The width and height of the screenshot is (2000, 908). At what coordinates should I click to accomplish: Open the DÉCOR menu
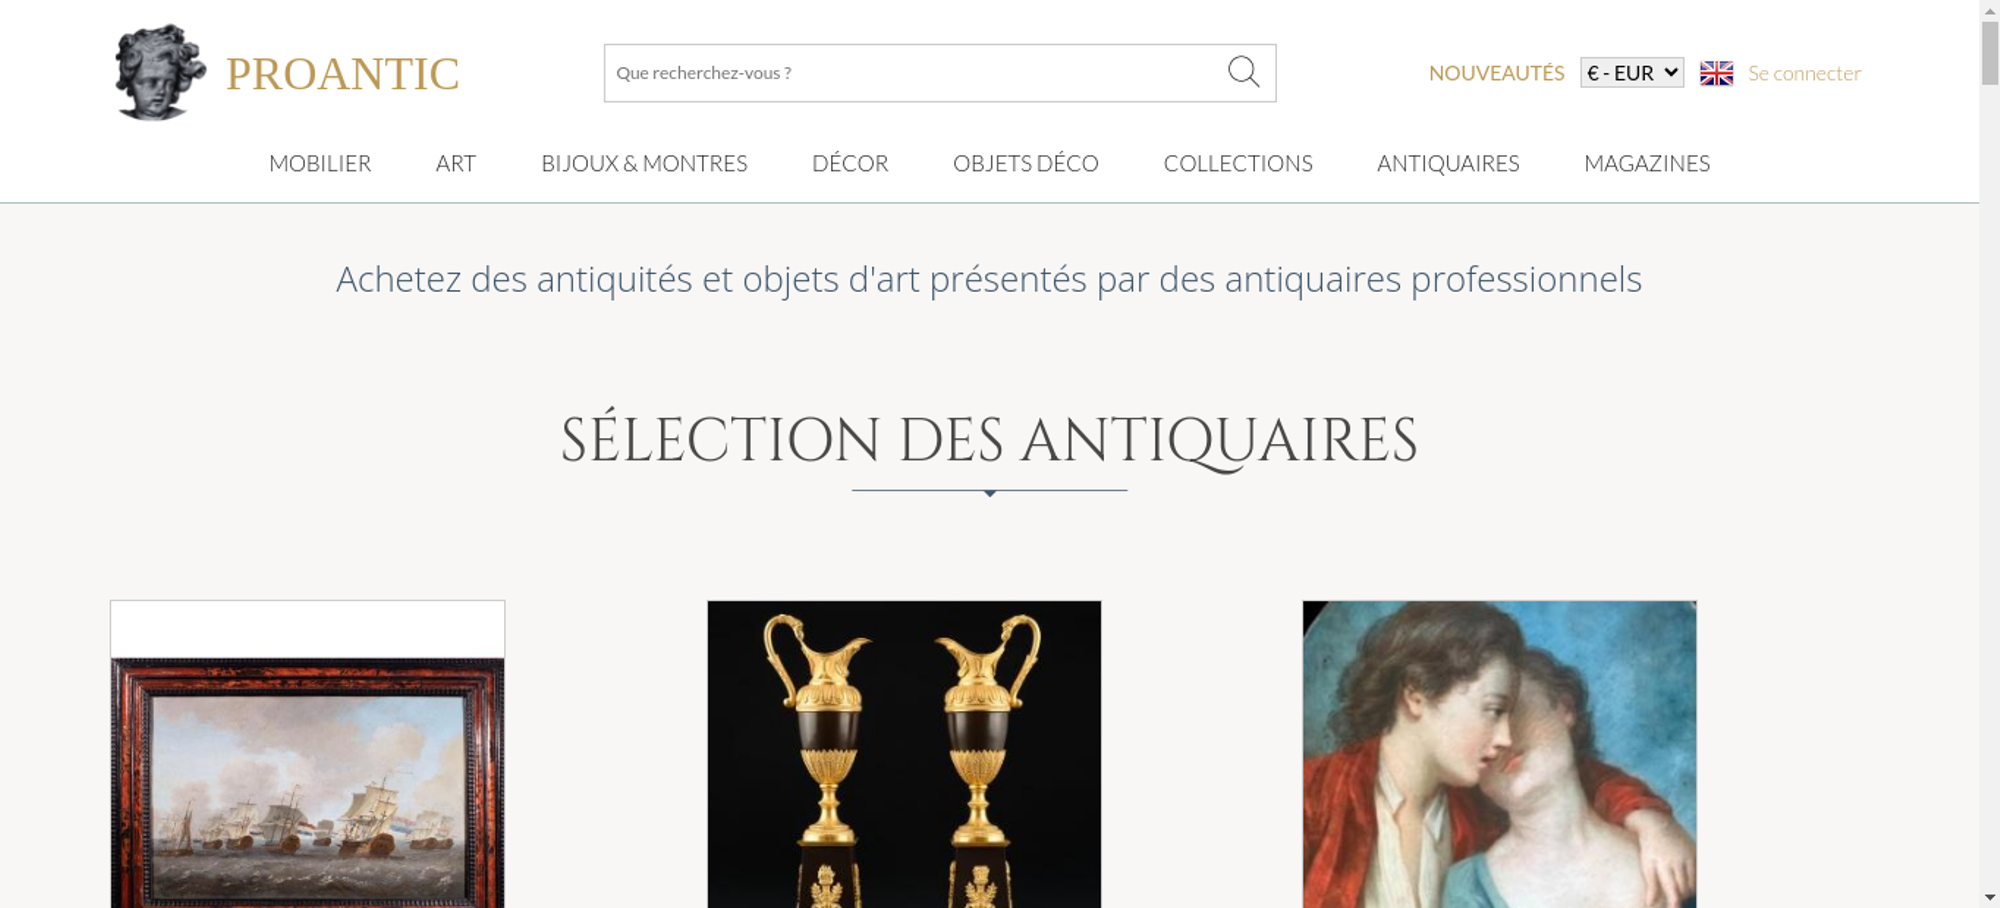pos(850,163)
